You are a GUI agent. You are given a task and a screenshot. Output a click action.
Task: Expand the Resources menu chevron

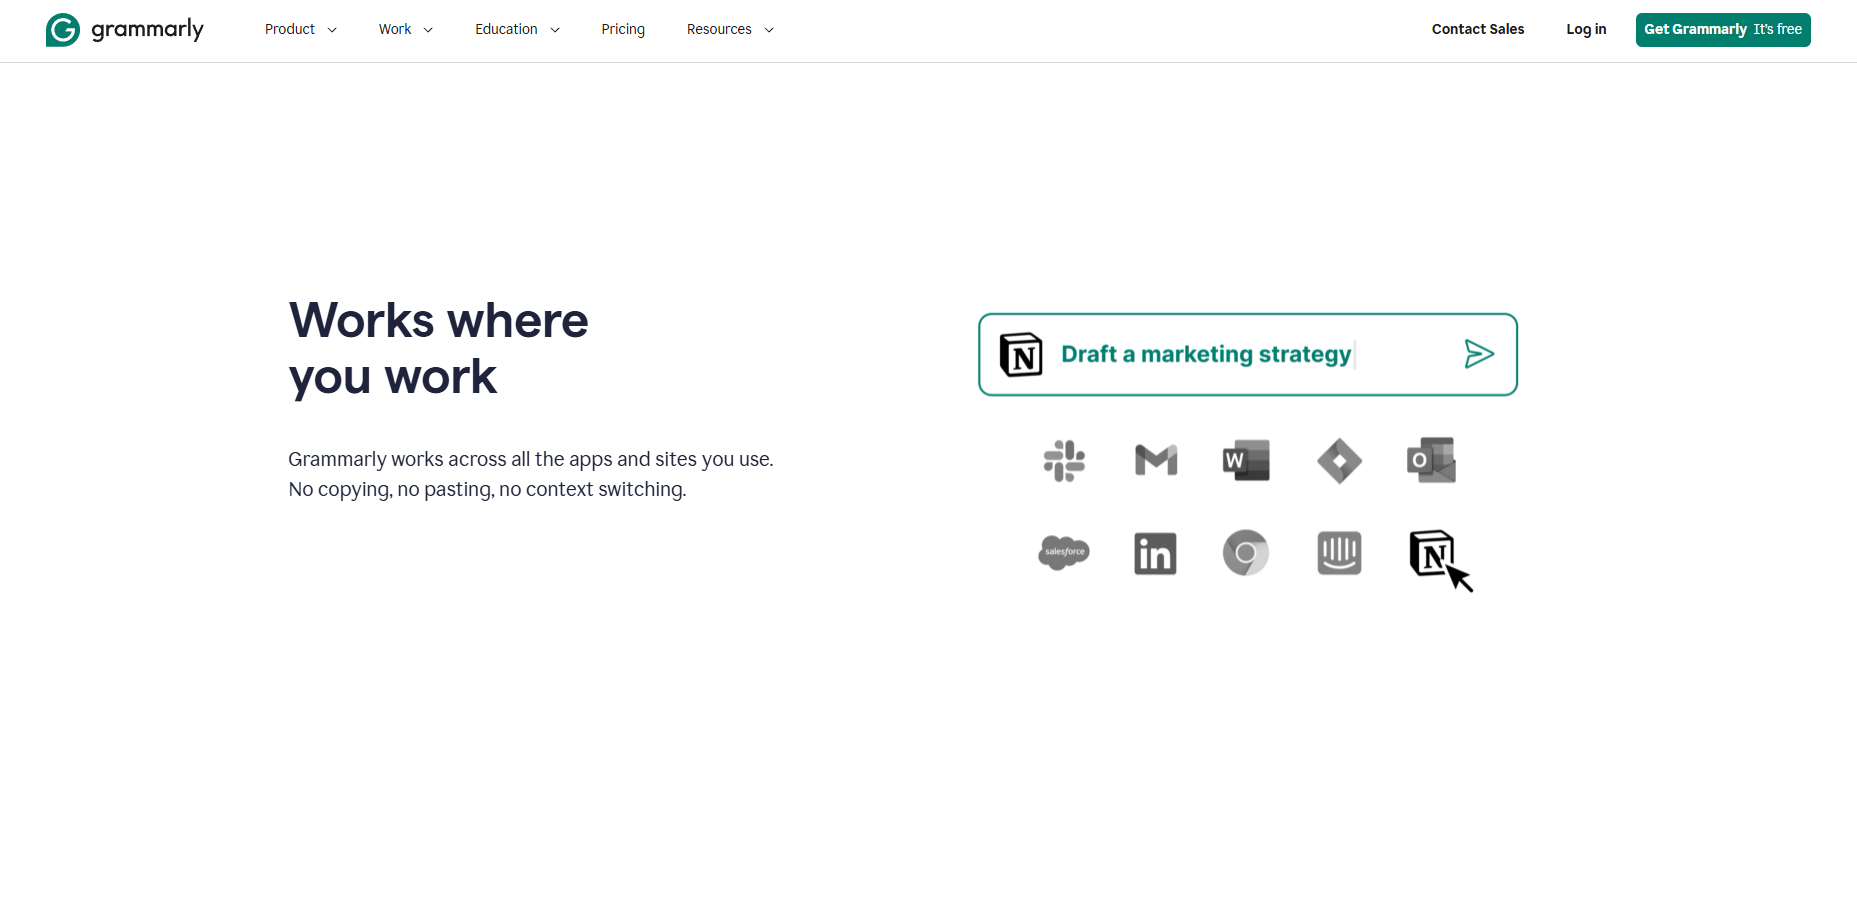(769, 30)
